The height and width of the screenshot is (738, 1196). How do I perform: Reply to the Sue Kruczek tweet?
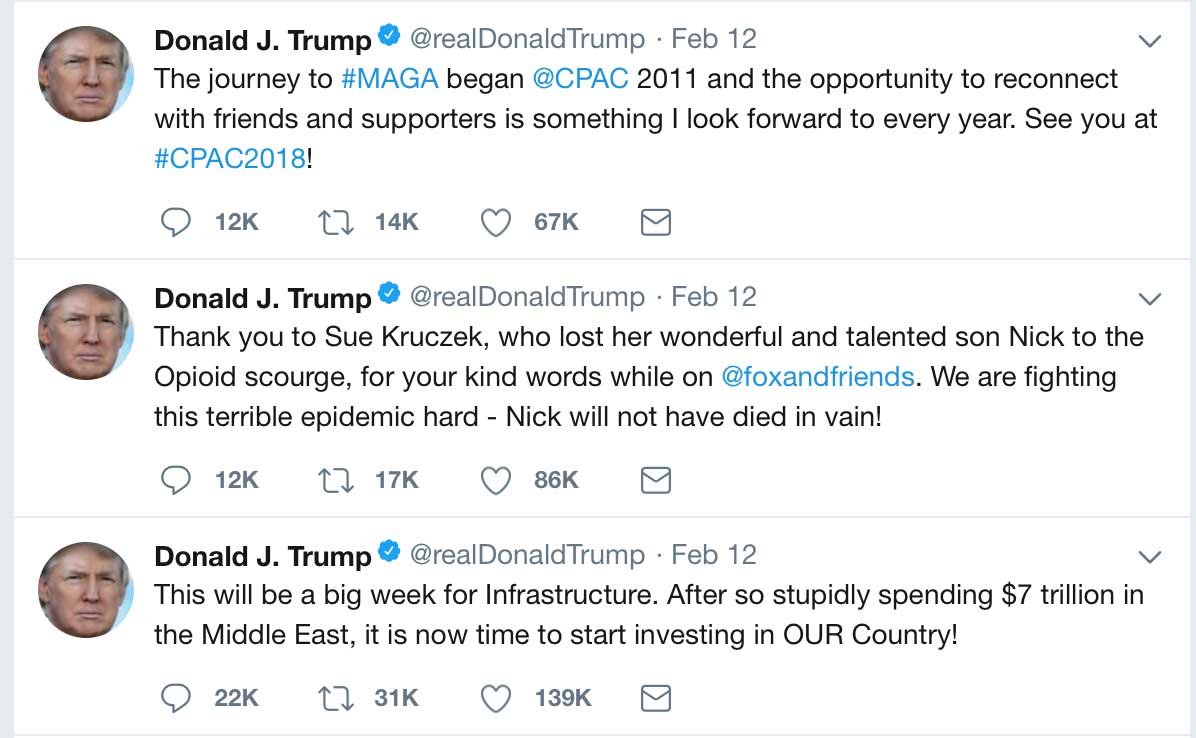pos(175,480)
